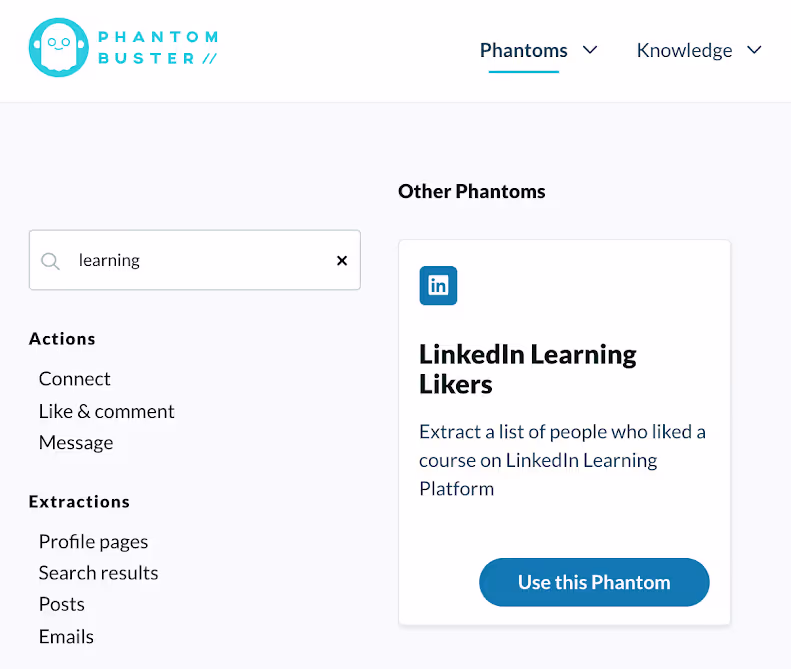Click the PHANTOM BUSTER wordmark text
The height and width of the screenshot is (669, 791).
coord(158,47)
